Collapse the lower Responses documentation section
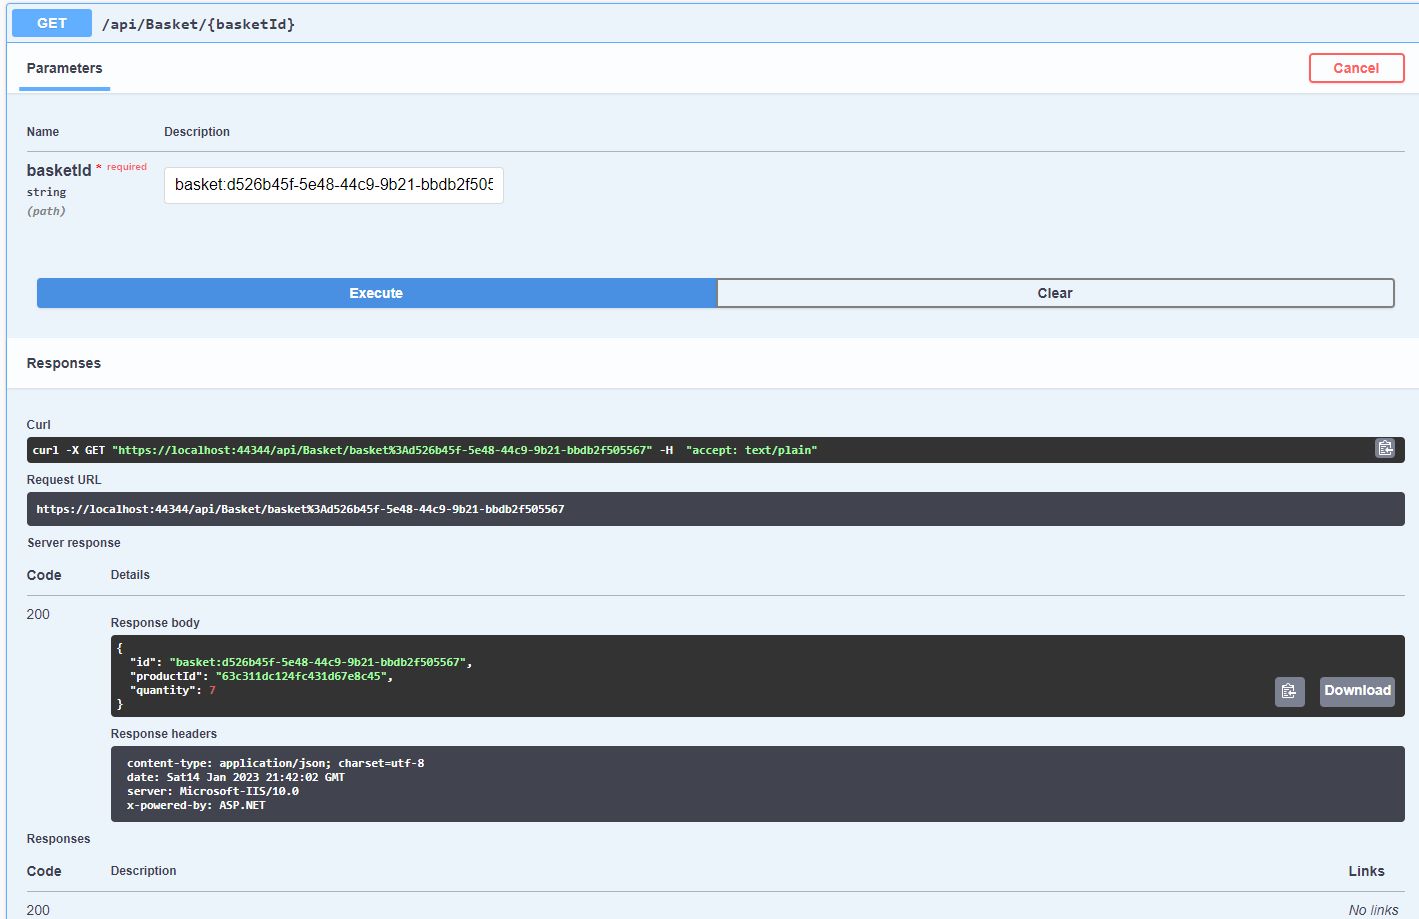This screenshot has width=1419, height=919. tap(58, 838)
